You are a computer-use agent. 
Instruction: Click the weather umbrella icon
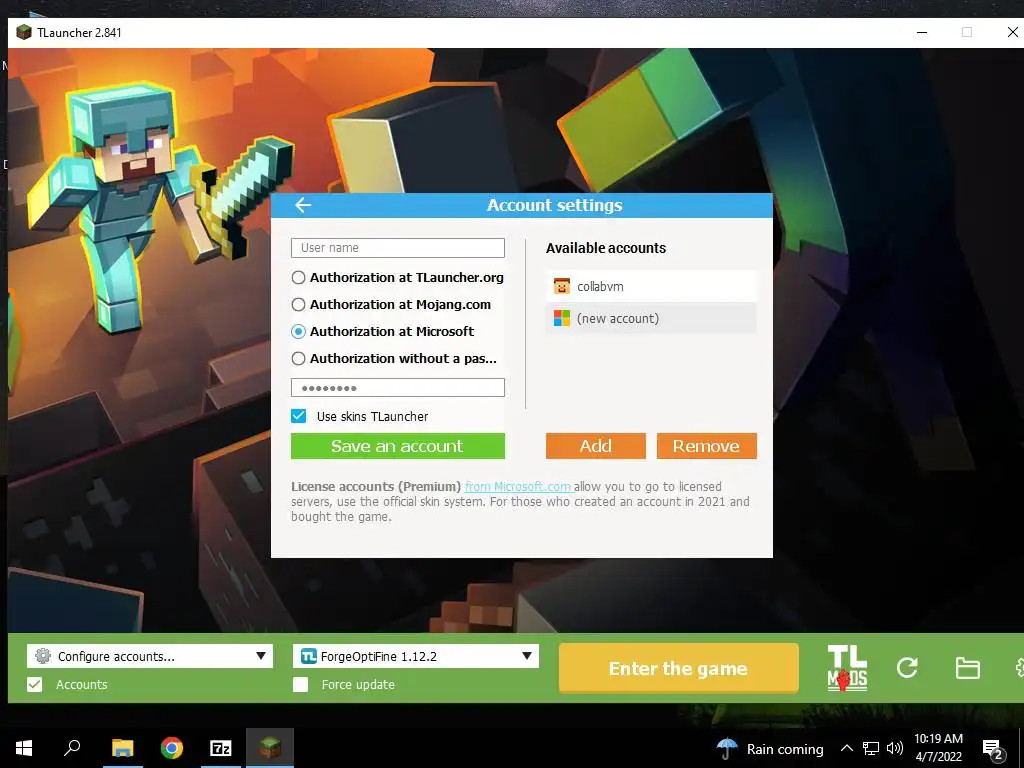point(727,748)
